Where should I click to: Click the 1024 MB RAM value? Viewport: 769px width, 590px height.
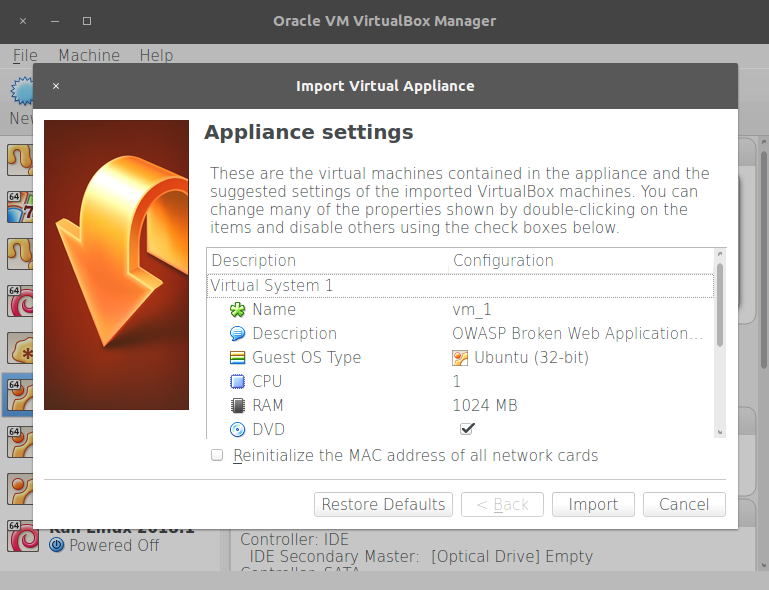click(485, 406)
